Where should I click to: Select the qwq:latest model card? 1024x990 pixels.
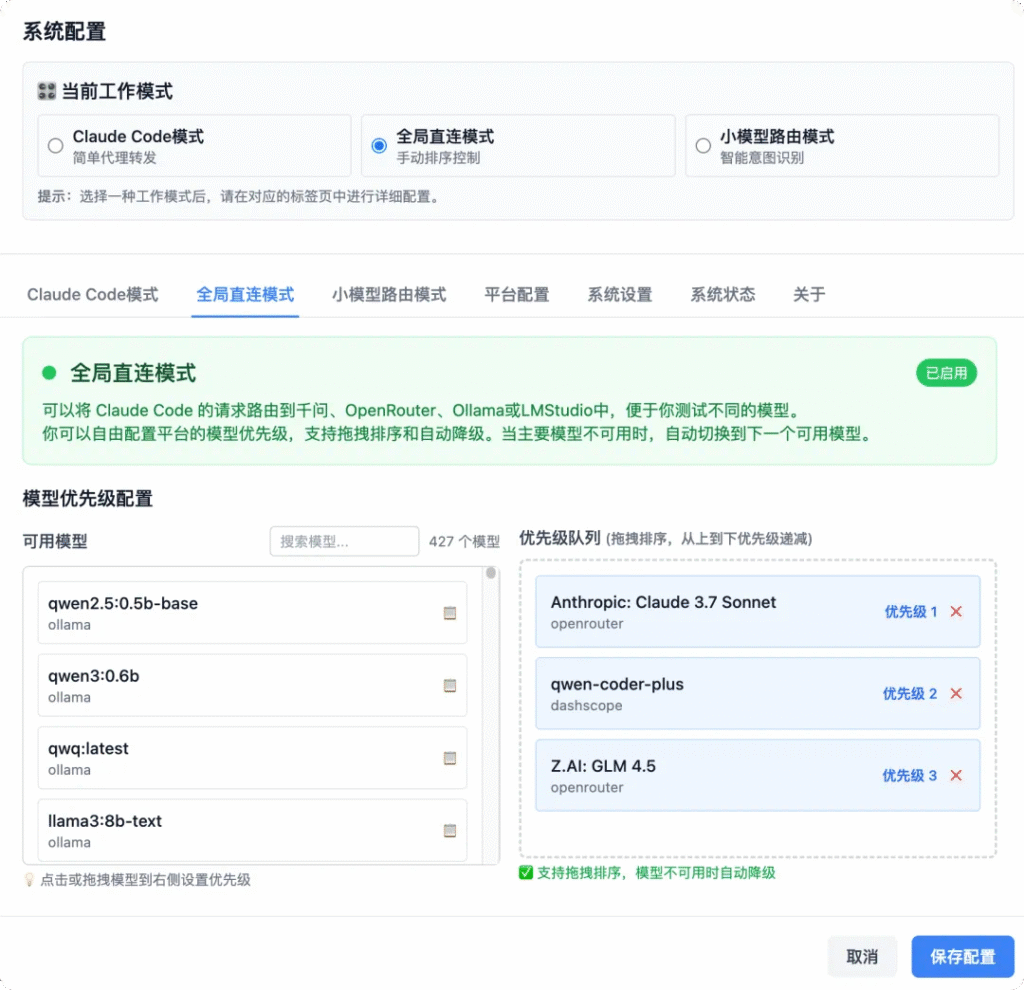click(252, 758)
